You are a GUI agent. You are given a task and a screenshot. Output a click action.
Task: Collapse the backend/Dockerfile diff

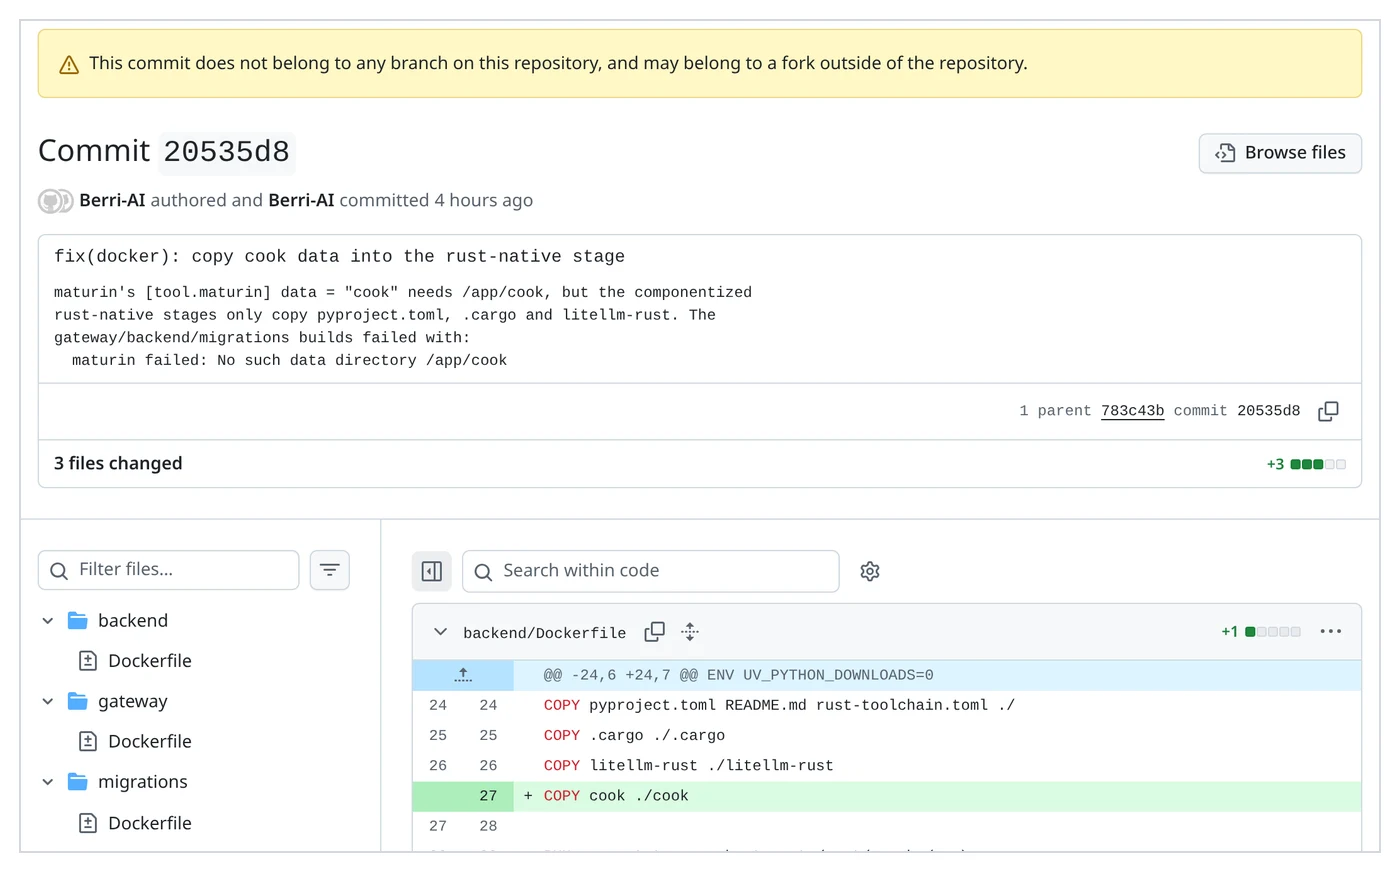coord(440,632)
